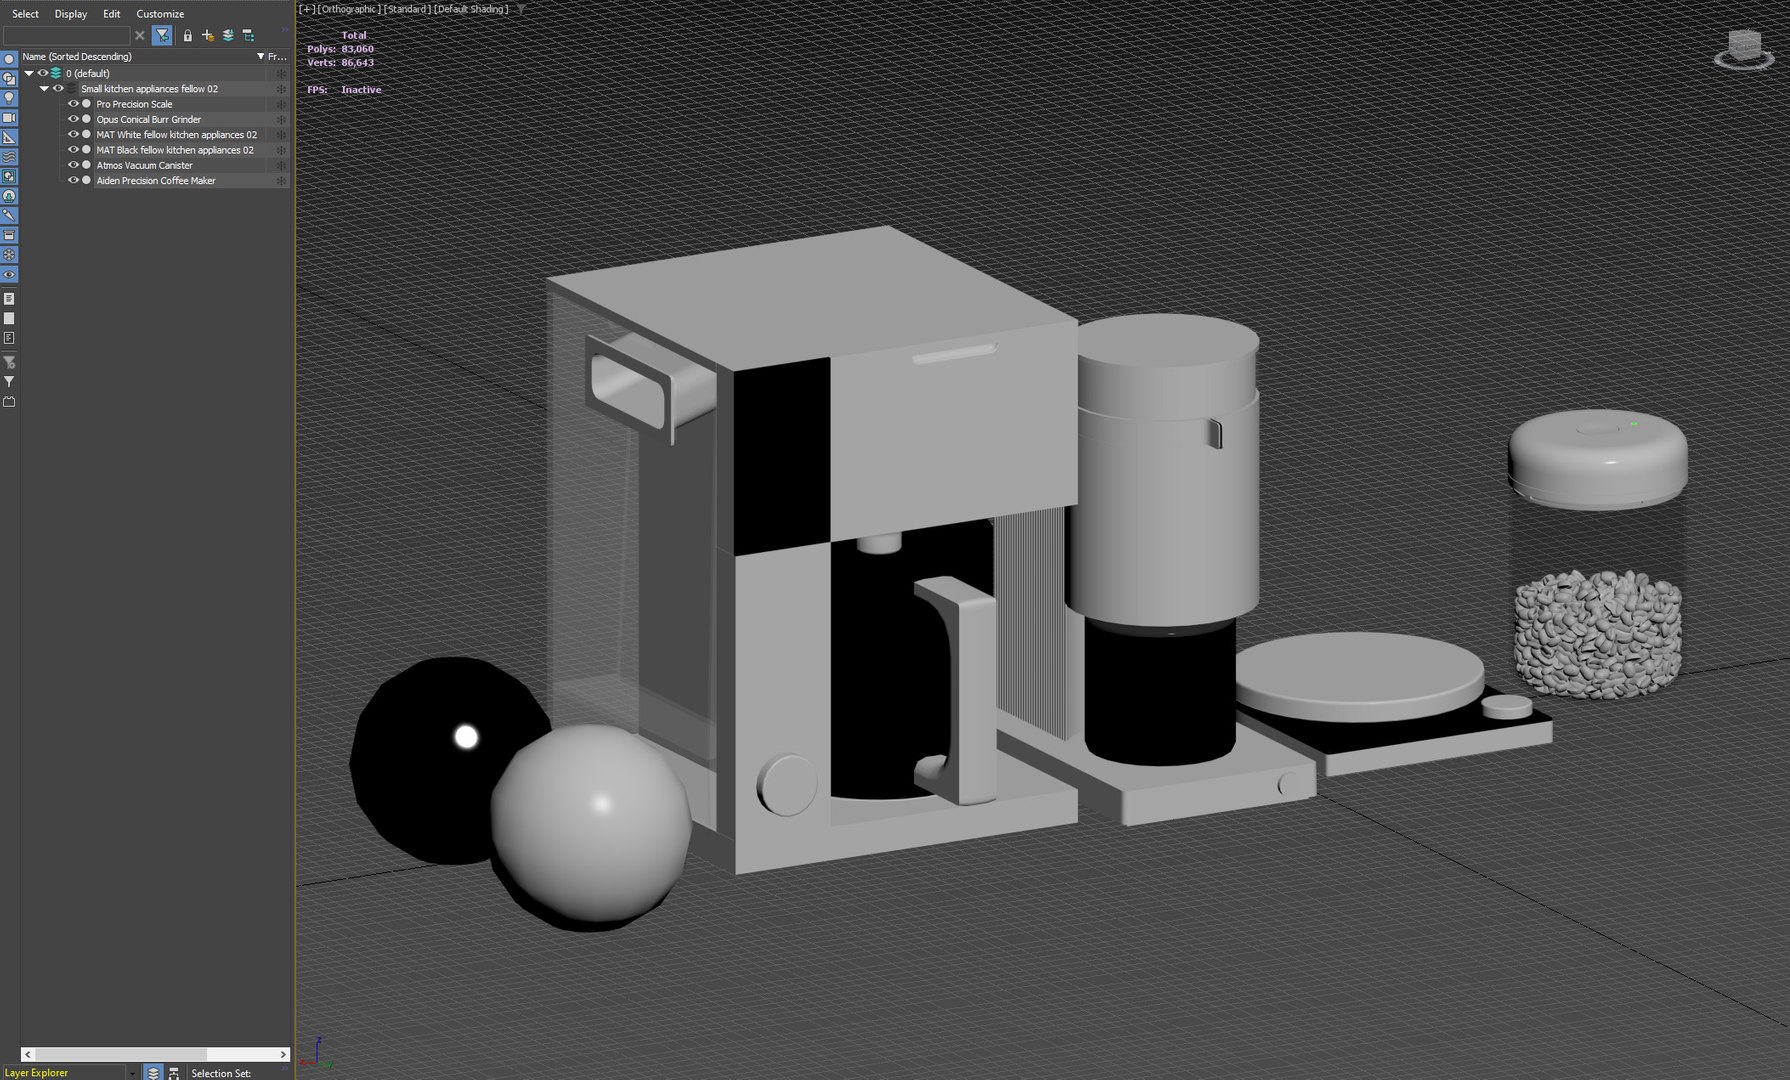Viewport: 1790px width, 1080px height.
Task: Open the Display menu
Action: coord(70,14)
